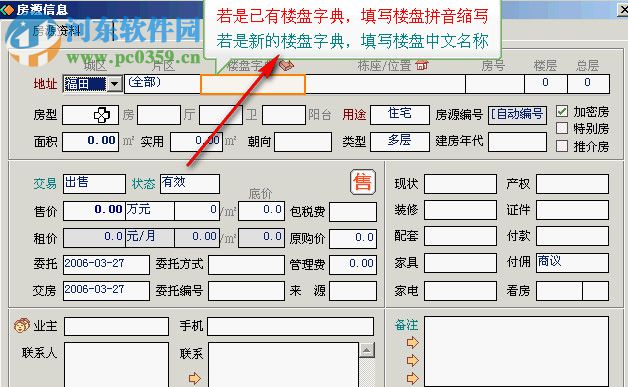Click the 楼层 input field
628x387 pixels.
pyautogui.click(x=546, y=84)
